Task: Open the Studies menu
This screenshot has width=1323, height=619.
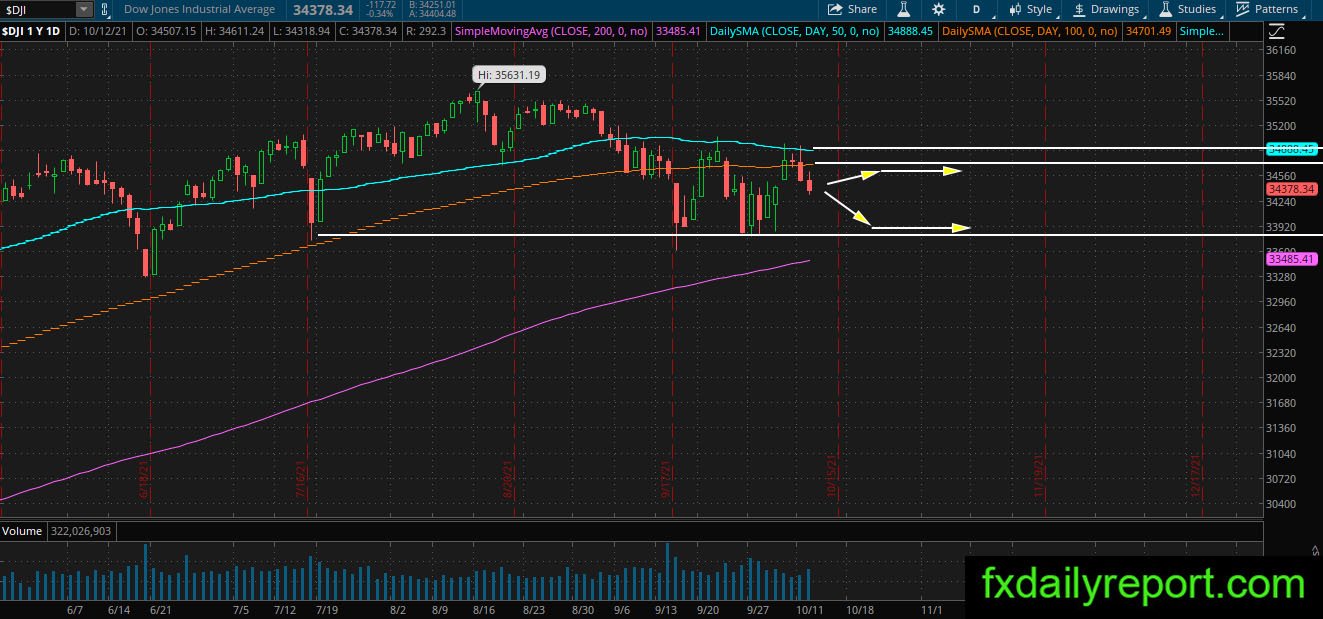Action: (x=1188, y=9)
